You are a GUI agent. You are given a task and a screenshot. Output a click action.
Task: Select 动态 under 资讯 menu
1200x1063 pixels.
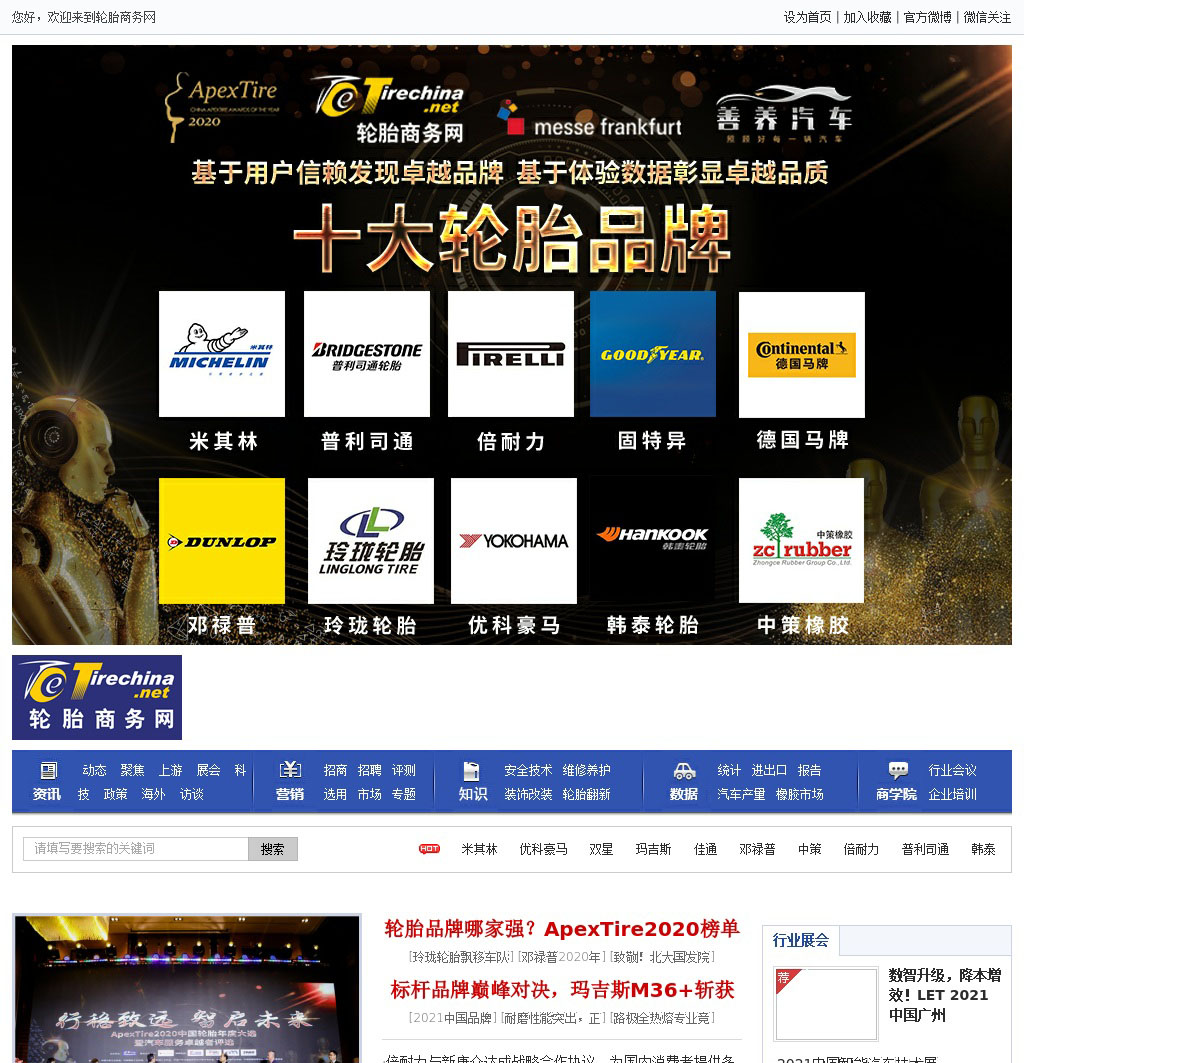94,770
